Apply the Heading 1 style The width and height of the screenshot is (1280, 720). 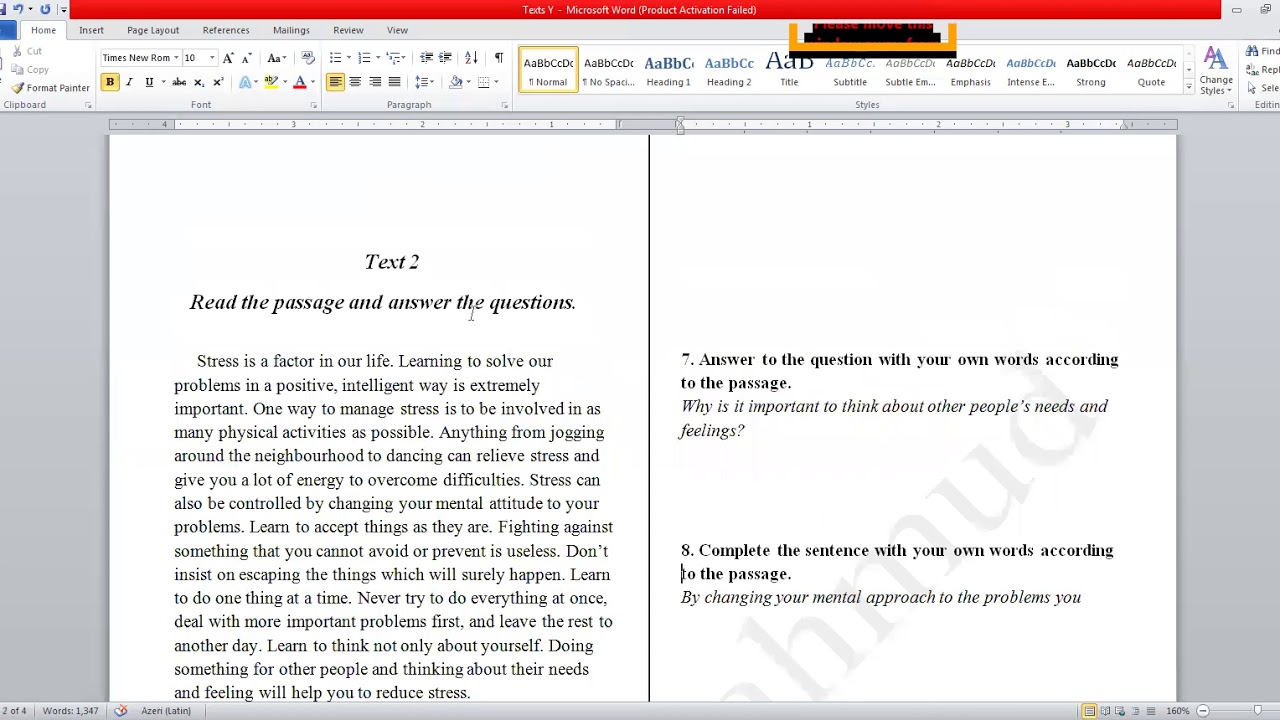coord(668,70)
